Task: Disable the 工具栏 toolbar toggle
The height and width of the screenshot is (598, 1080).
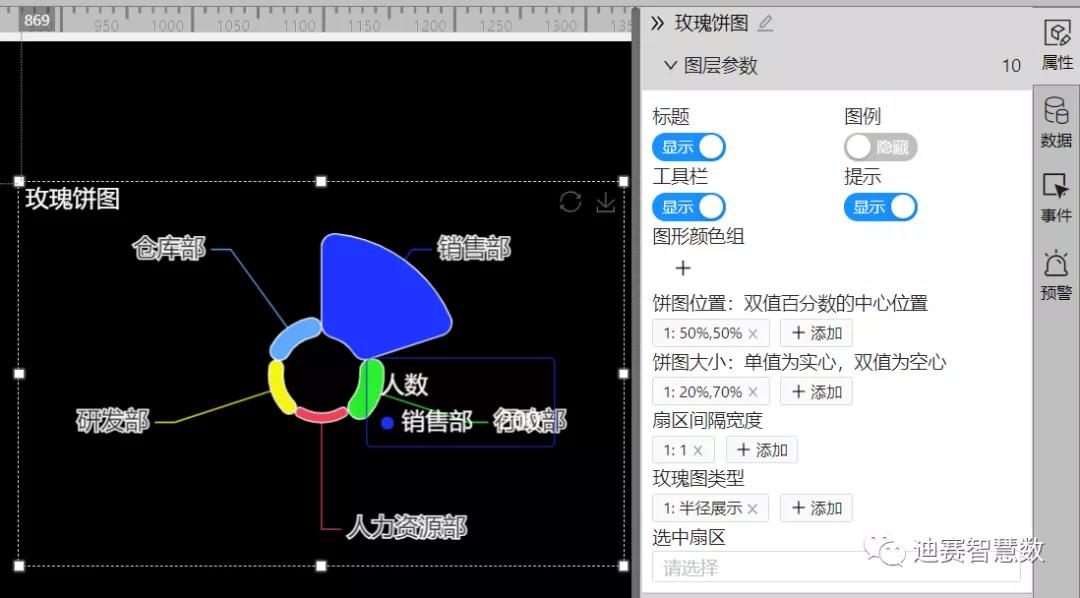Action: point(689,207)
